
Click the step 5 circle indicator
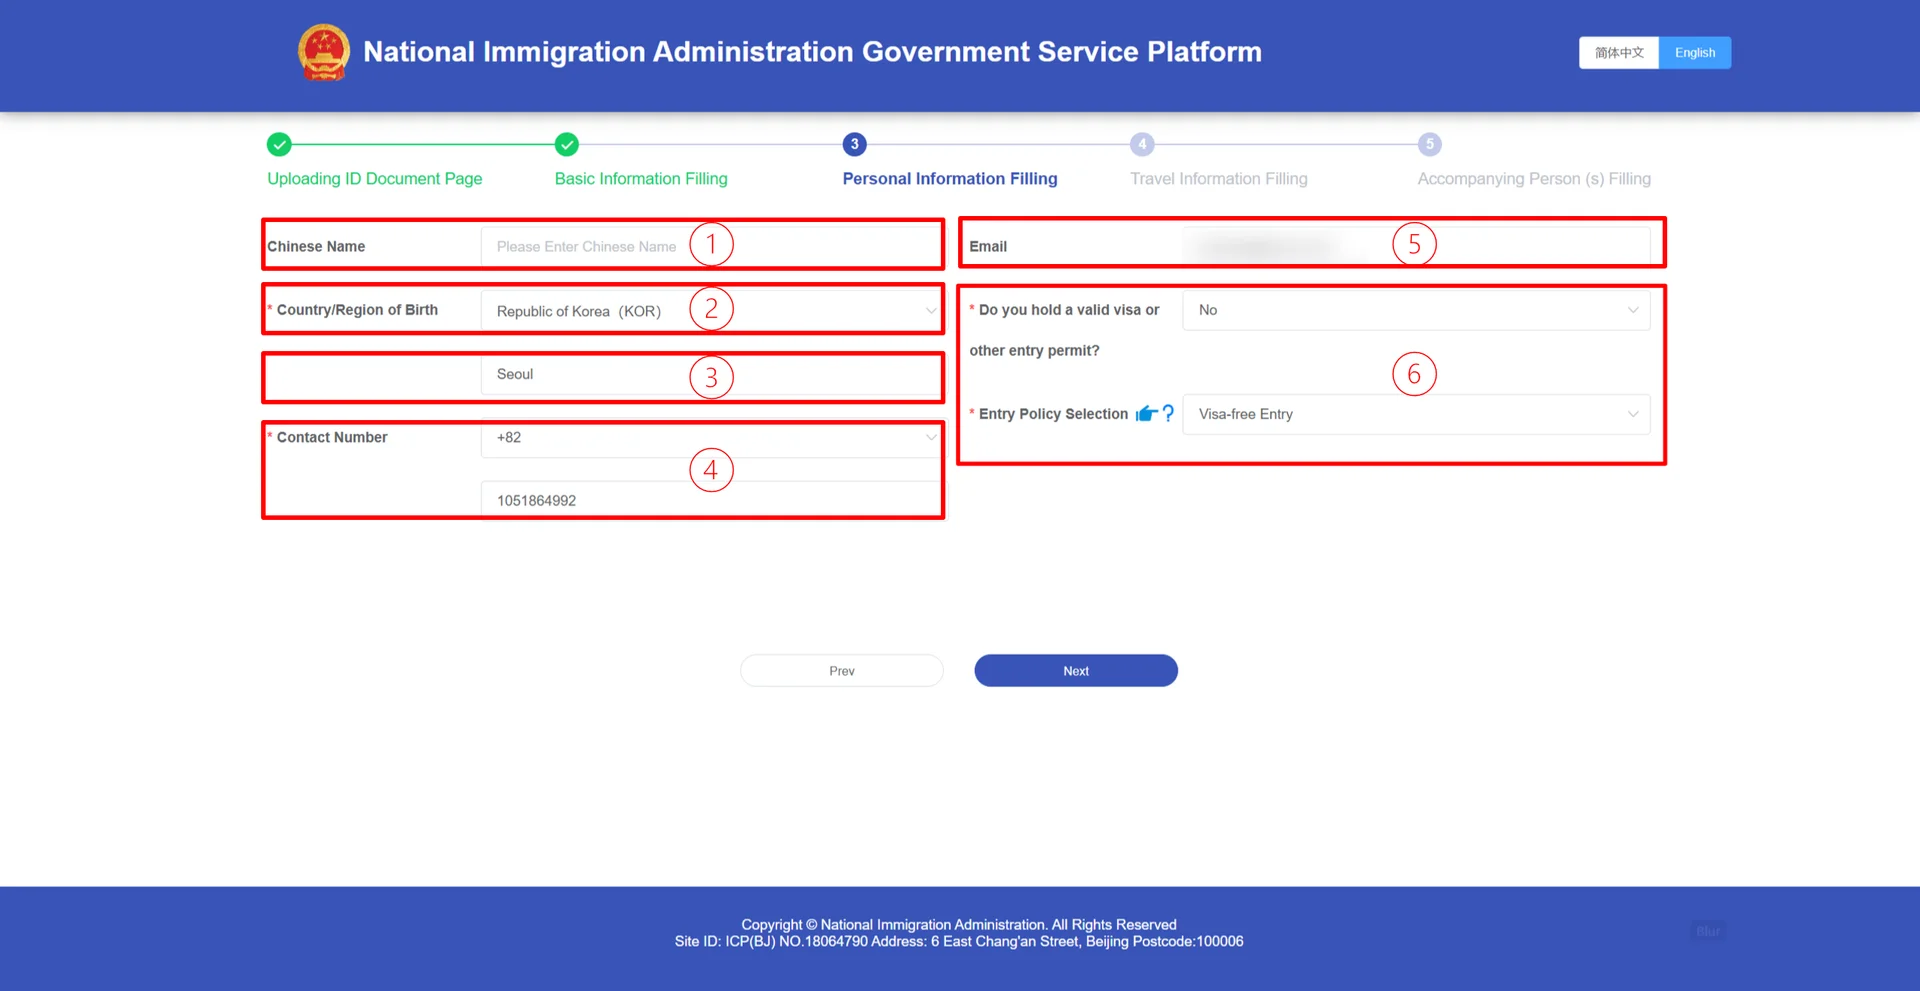[x=1429, y=145]
